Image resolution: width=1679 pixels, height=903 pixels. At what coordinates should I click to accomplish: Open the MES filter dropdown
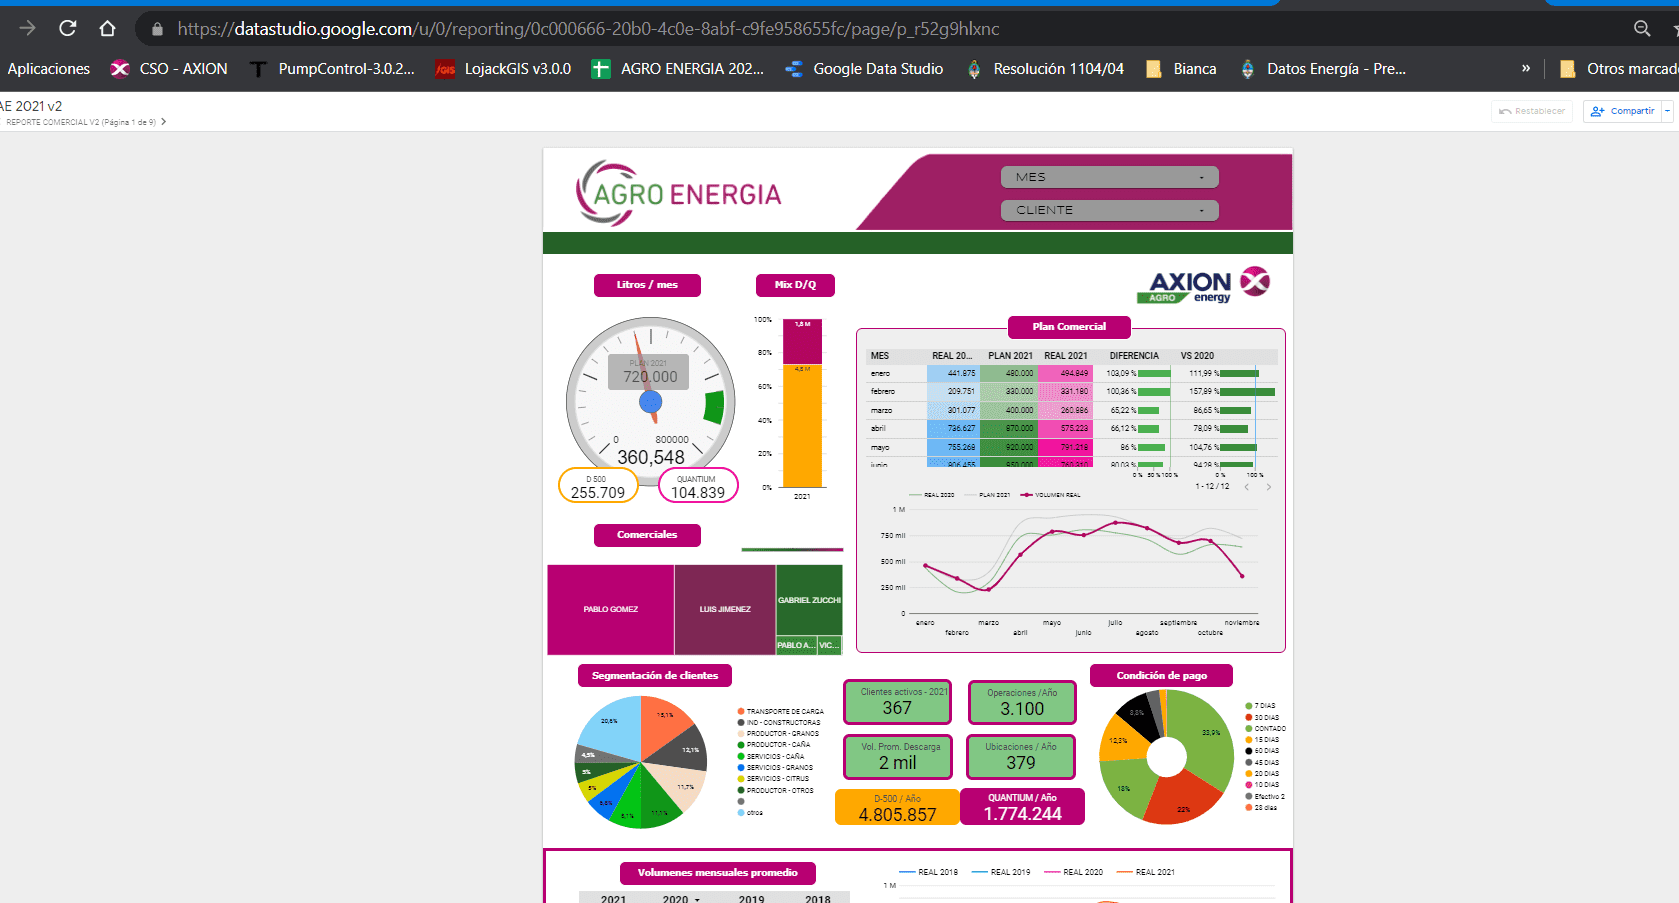[x=1109, y=177]
